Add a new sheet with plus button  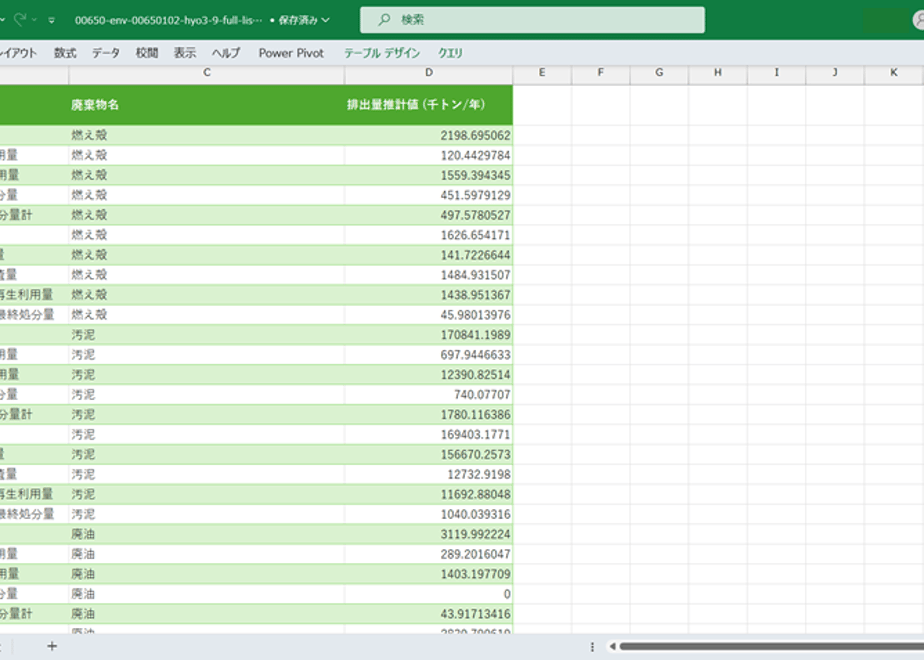point(52,646)
